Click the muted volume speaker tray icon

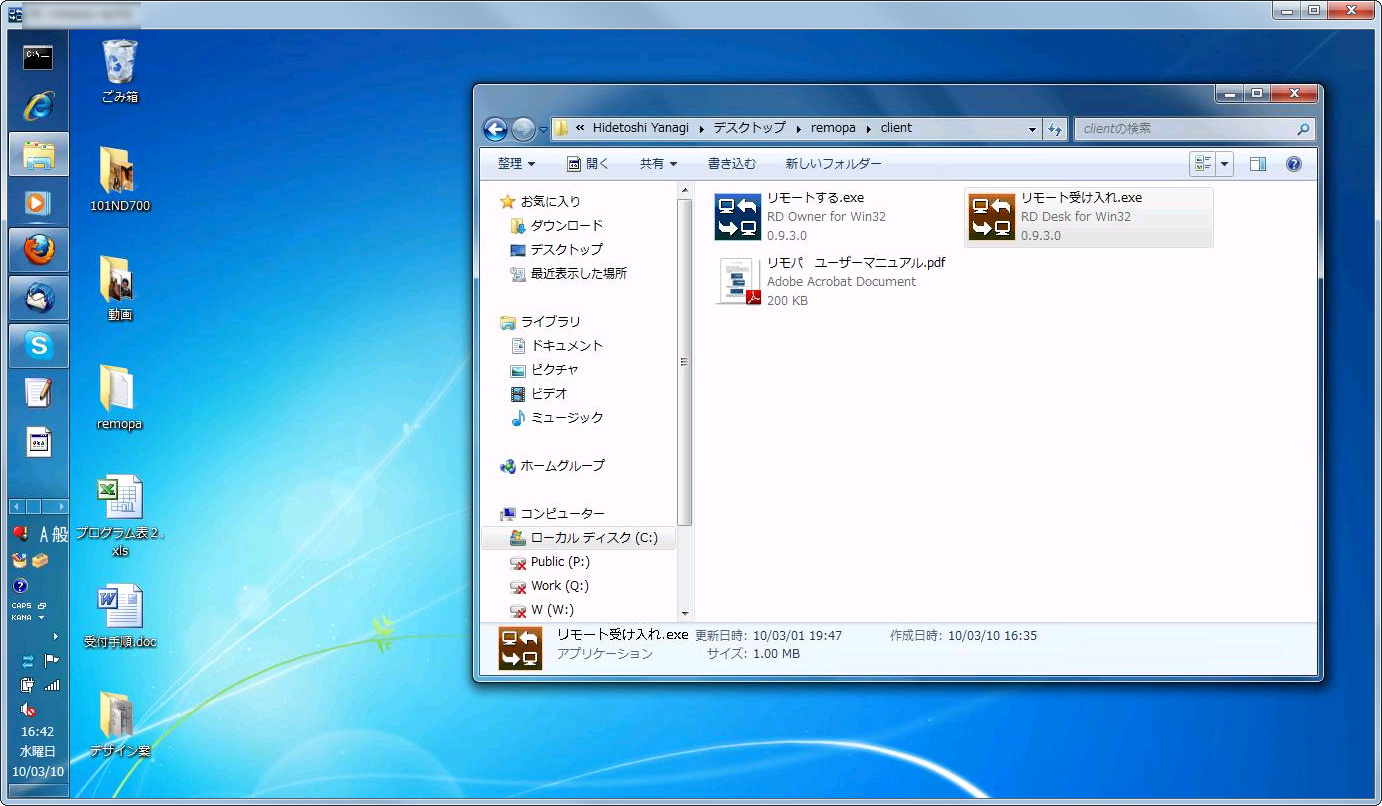28,710
